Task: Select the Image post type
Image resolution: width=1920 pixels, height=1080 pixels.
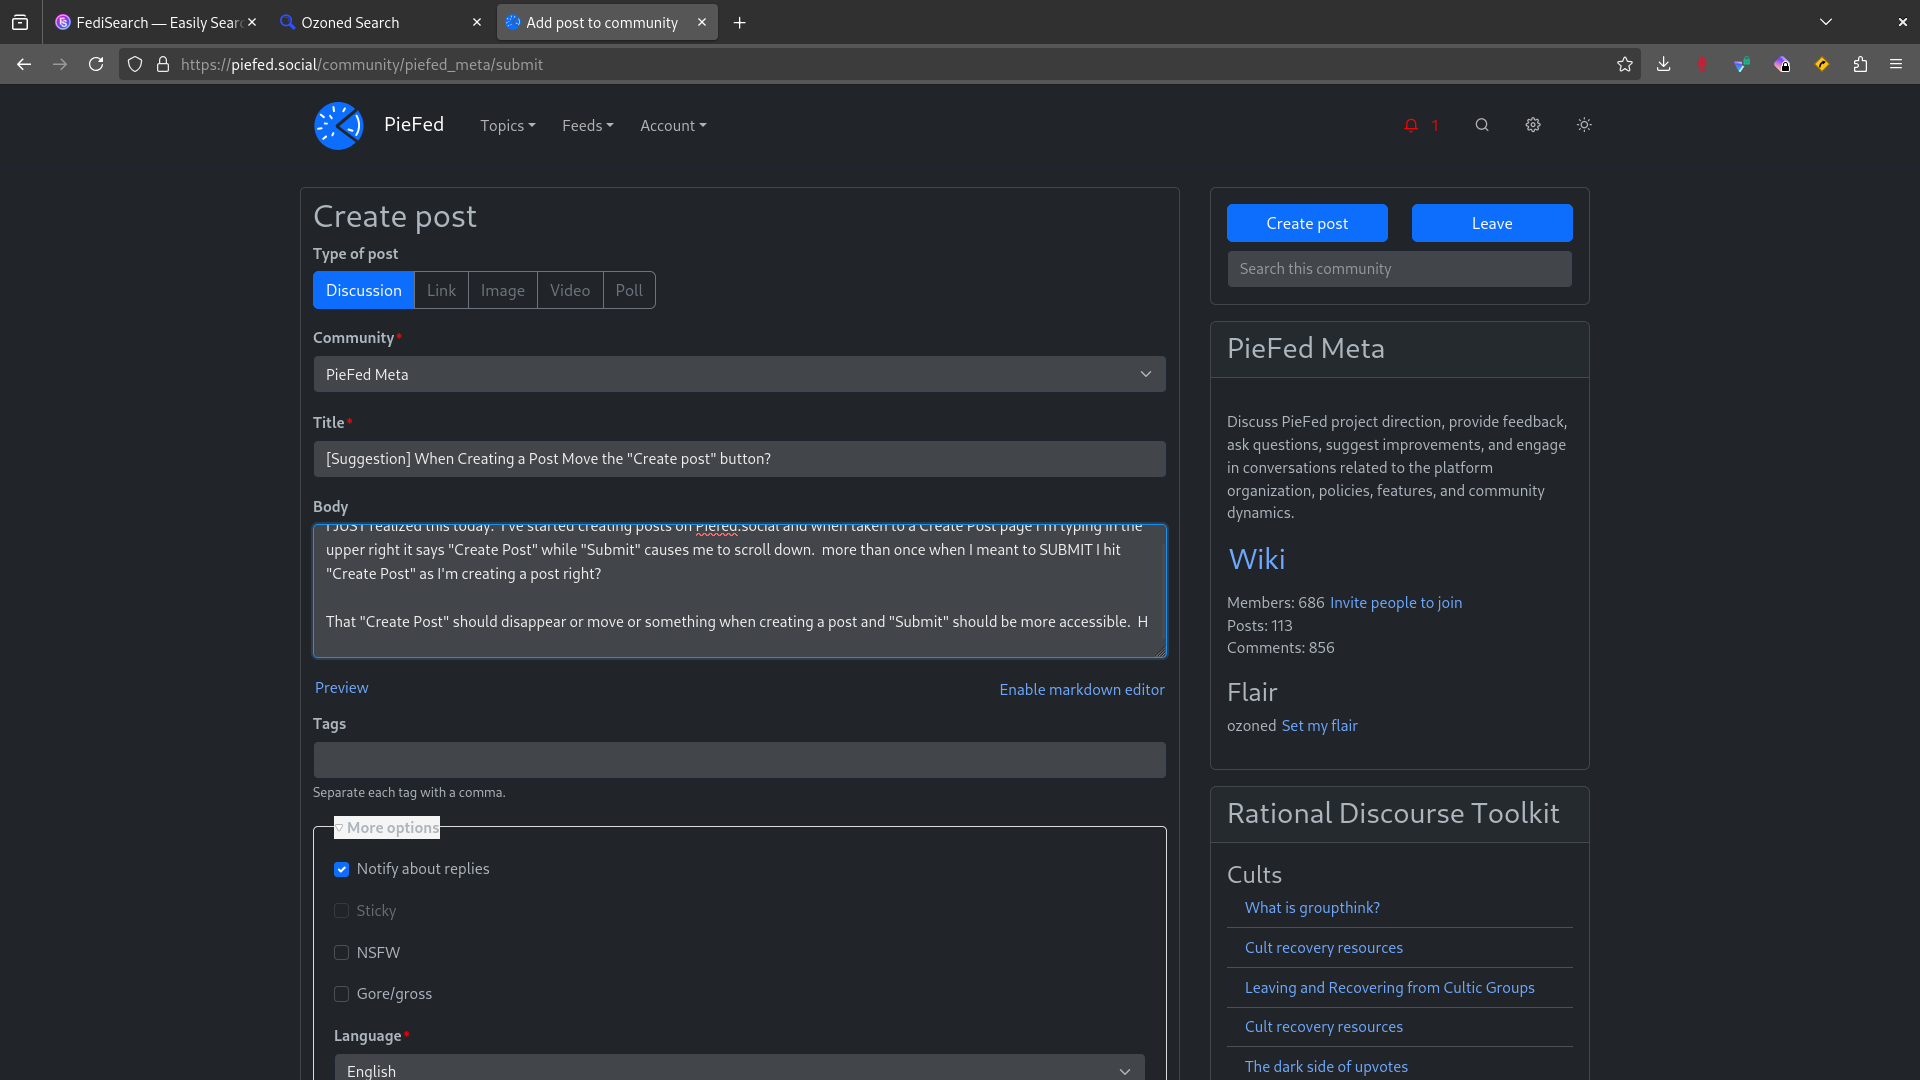Action: click(x=502, y=290)
